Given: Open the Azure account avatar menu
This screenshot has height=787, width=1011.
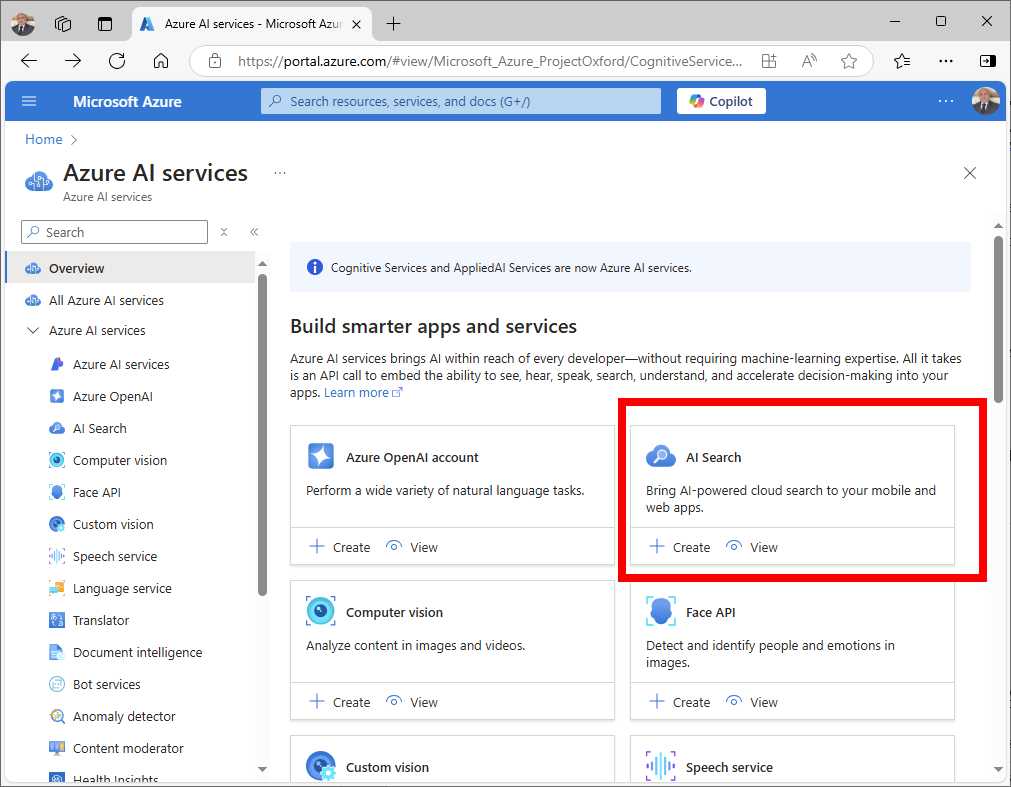Looking at the screenshot, I should pos(985,101).
